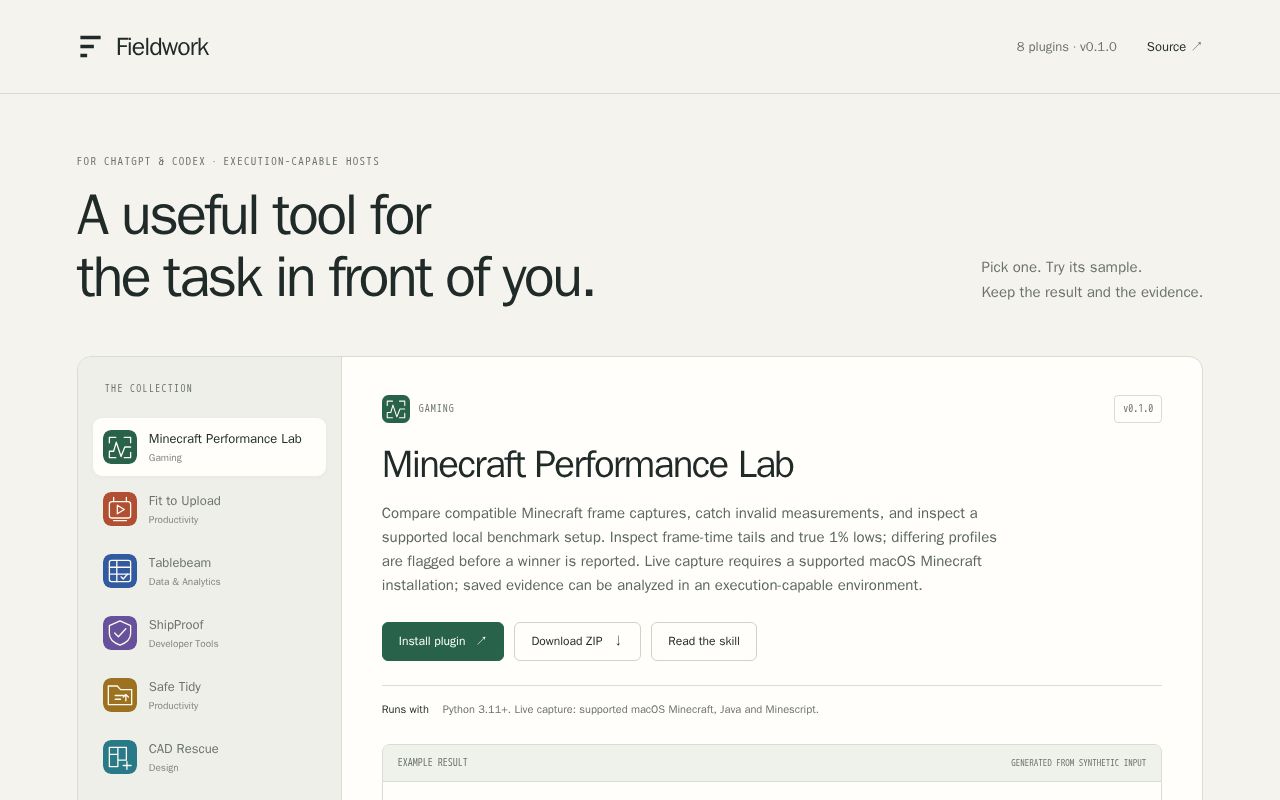
Task: Click the Minecraft Performance Lab sidebar icon
Action: coord(120,447)
